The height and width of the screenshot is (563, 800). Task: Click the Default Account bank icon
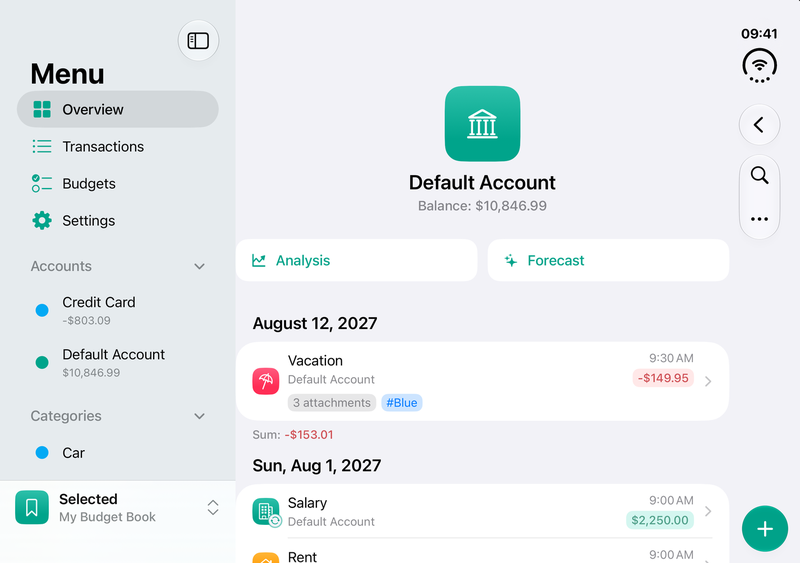point(482,124)
